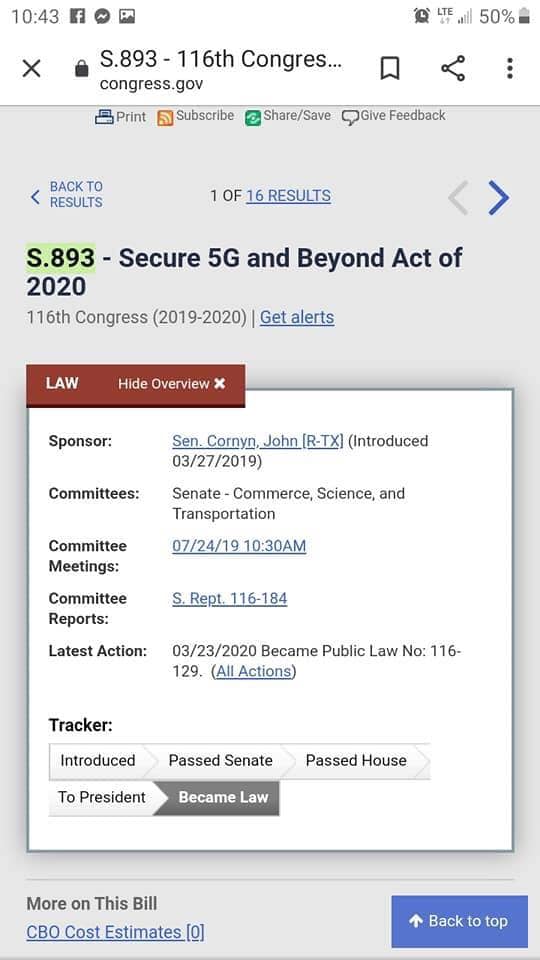Tap the Subscribe RSS icon

(165, 117)
